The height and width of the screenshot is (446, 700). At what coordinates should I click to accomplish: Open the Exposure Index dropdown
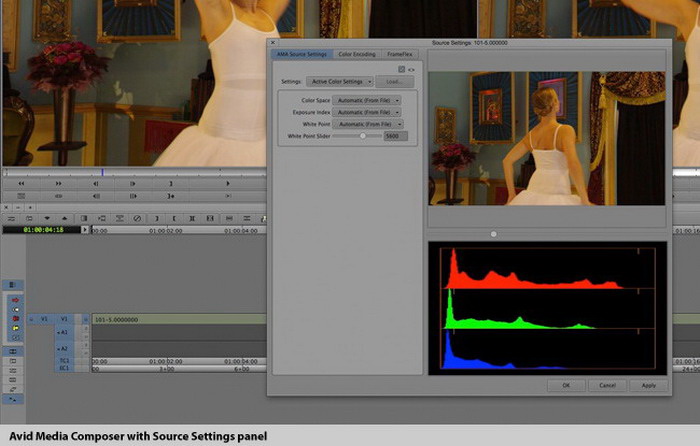(368, 112)
